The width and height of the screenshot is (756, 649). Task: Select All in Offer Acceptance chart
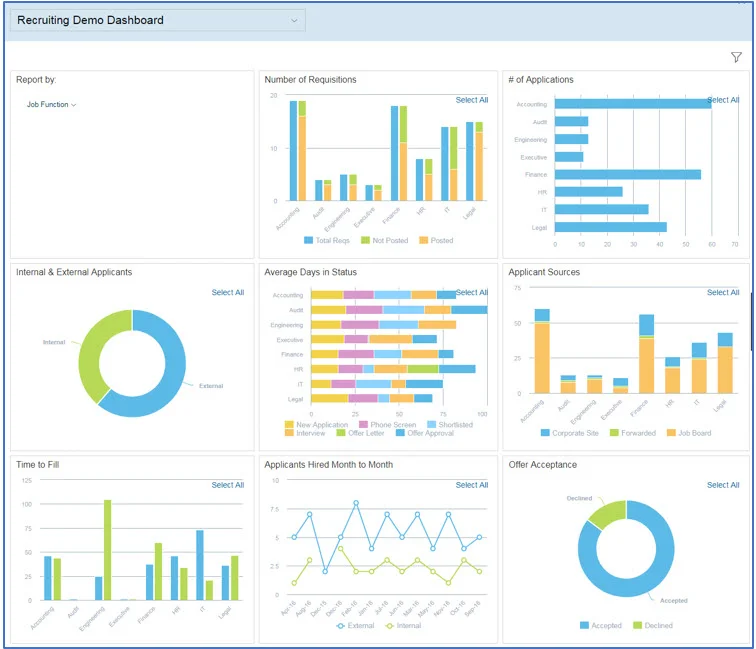tap(723, 485)
